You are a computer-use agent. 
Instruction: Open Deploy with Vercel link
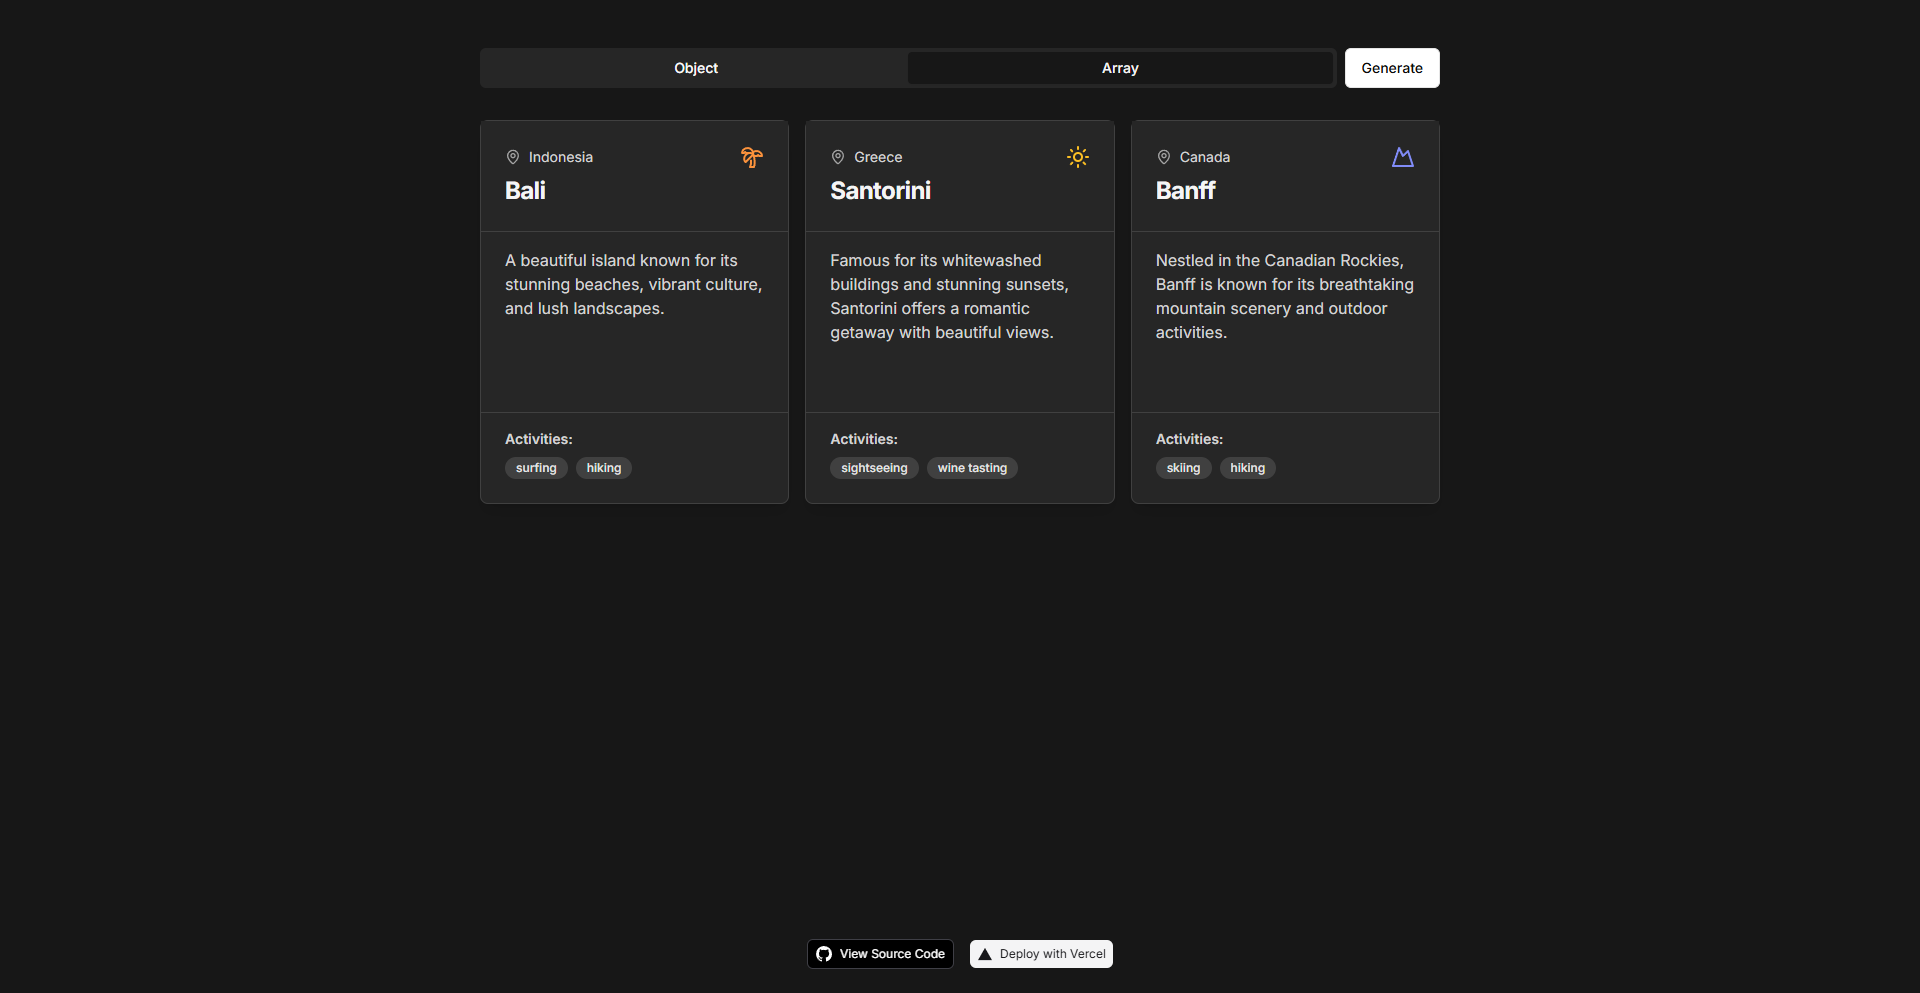coord(1041,954)
